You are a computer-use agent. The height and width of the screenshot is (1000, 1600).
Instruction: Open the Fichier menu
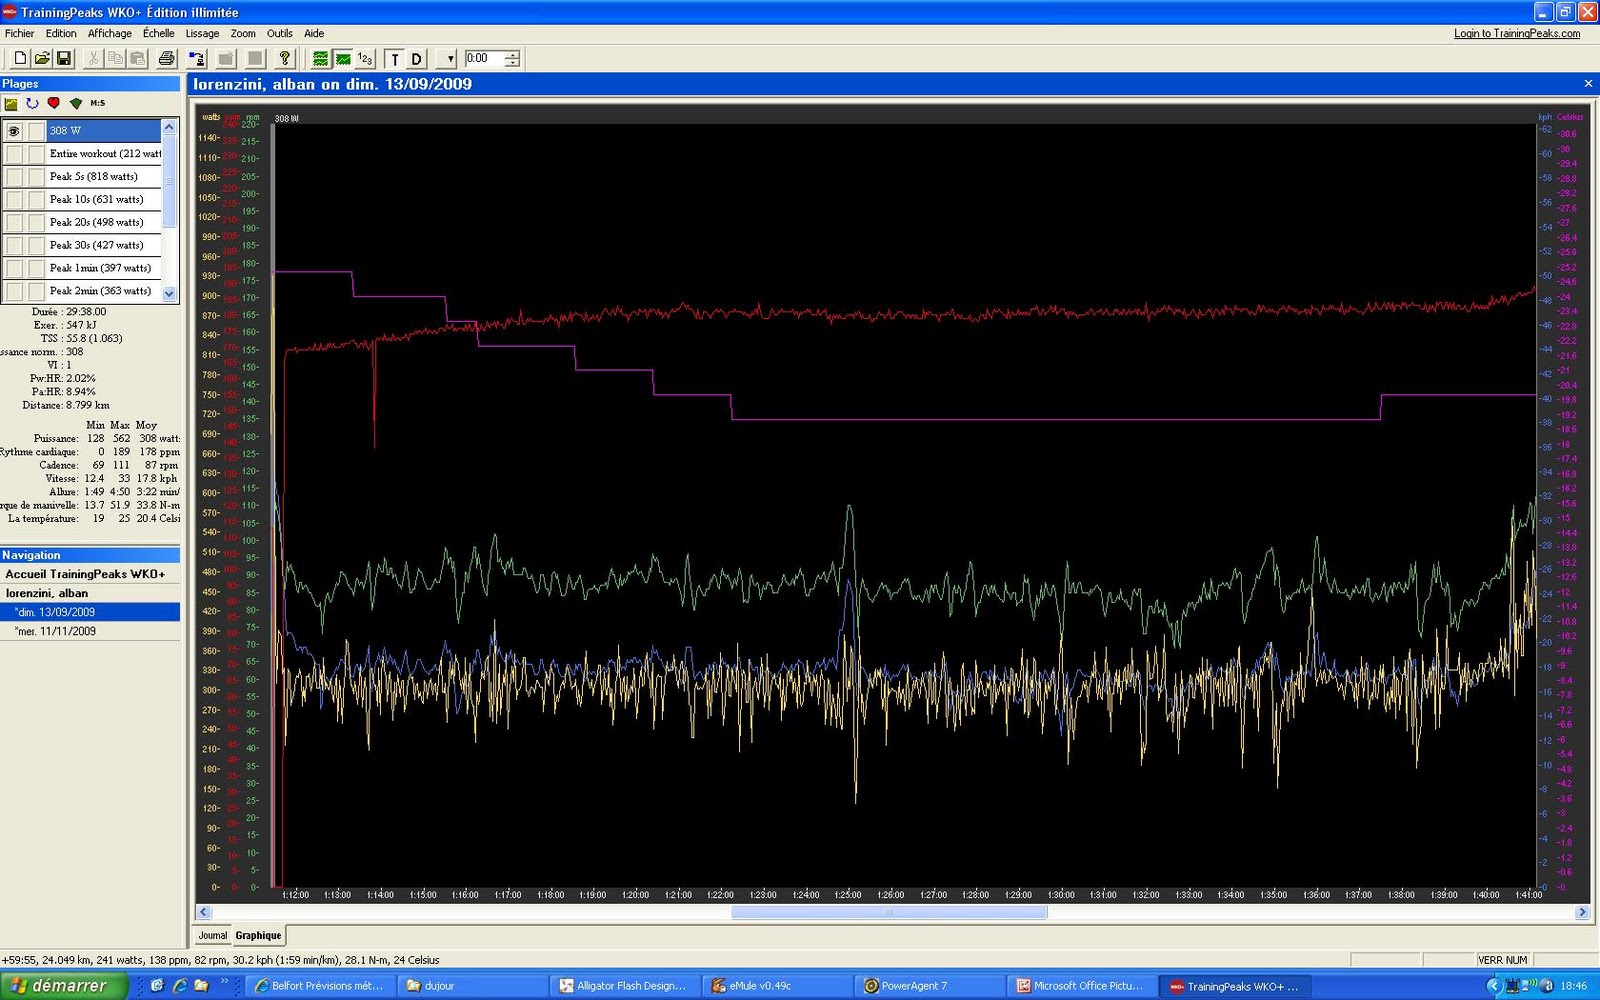pos(20,33)
